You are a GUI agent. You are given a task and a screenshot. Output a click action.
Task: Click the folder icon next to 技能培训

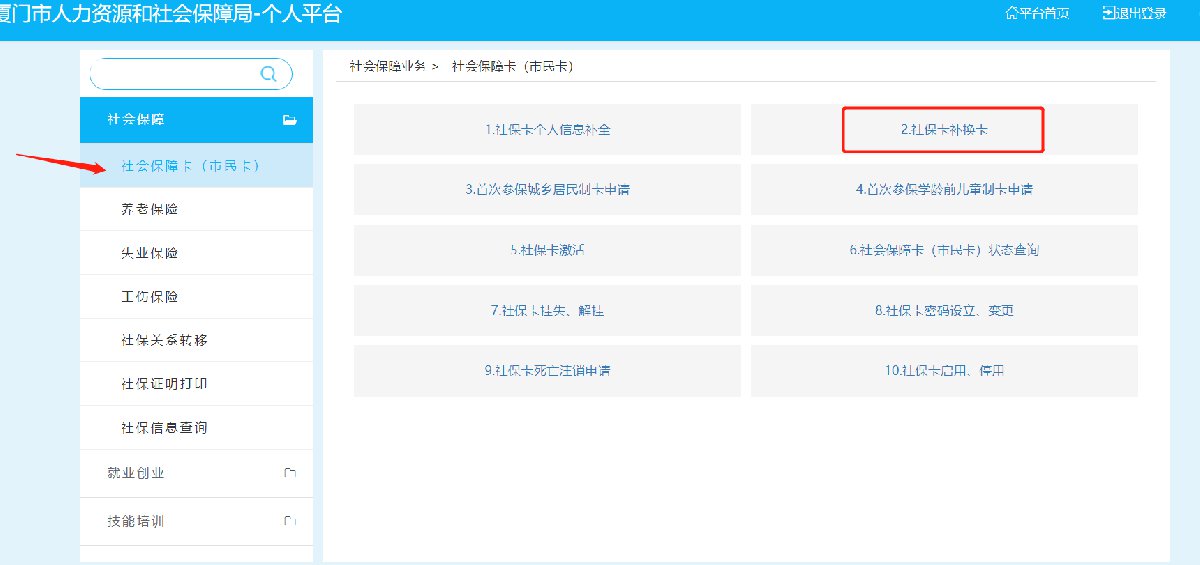[290, 521]
